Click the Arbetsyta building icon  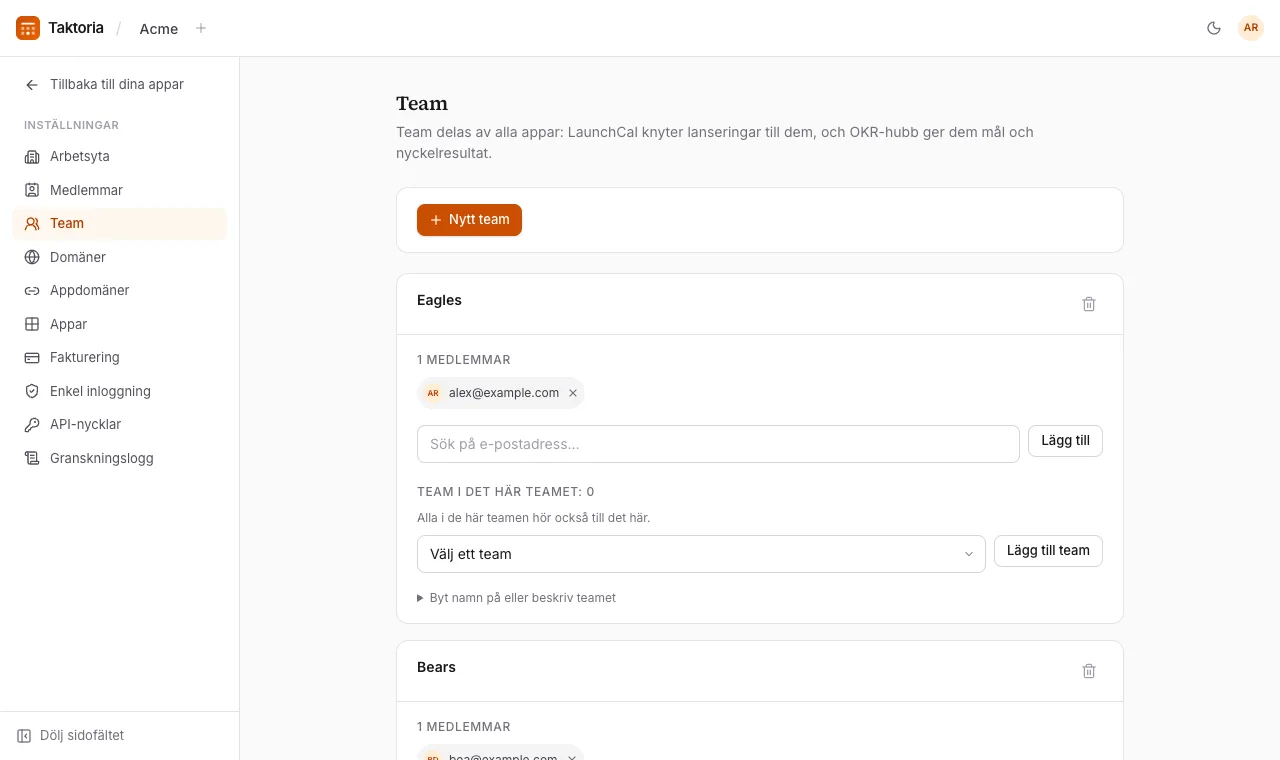pos(32,156)
